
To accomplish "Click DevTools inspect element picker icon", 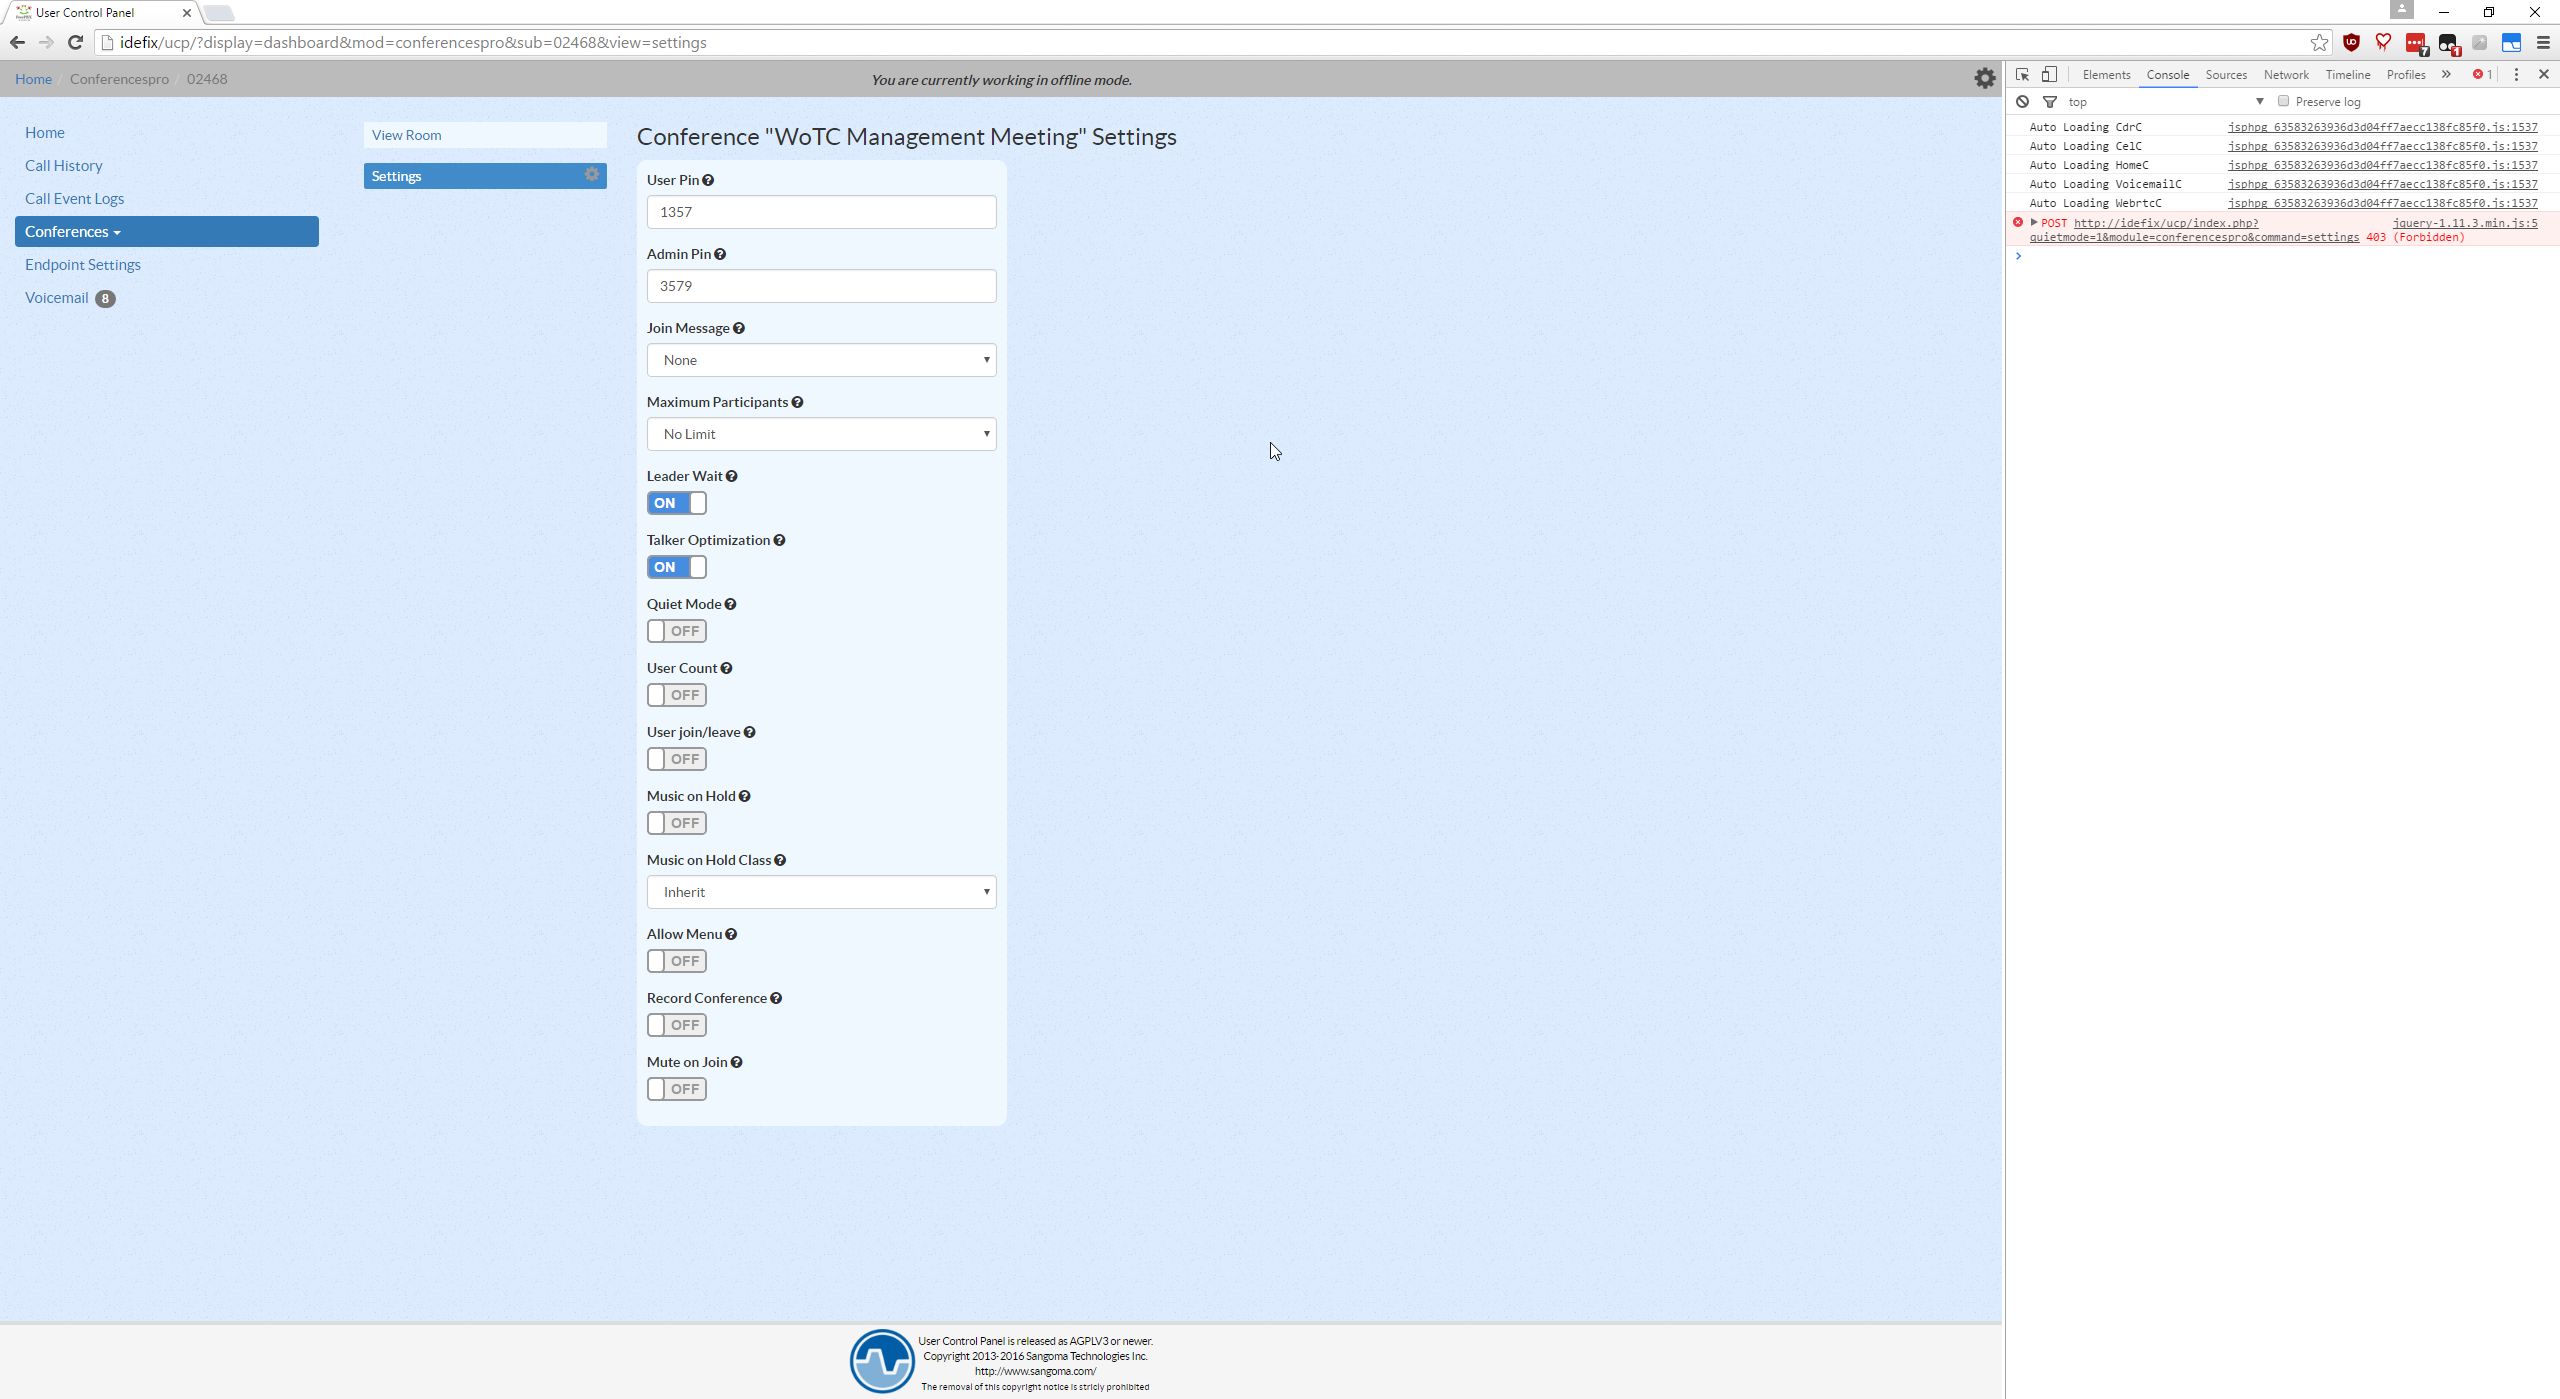I will click(x=2022, y=74).
